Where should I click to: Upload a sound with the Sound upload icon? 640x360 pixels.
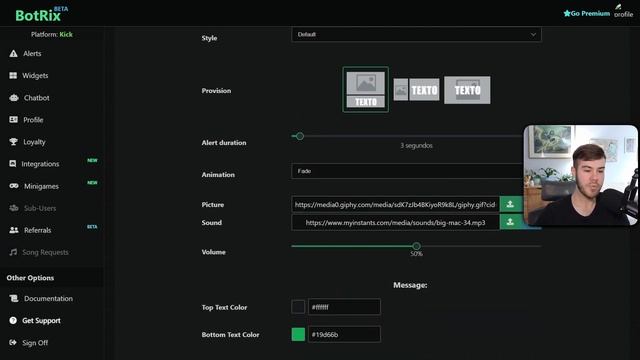click(x=510, y=222)
